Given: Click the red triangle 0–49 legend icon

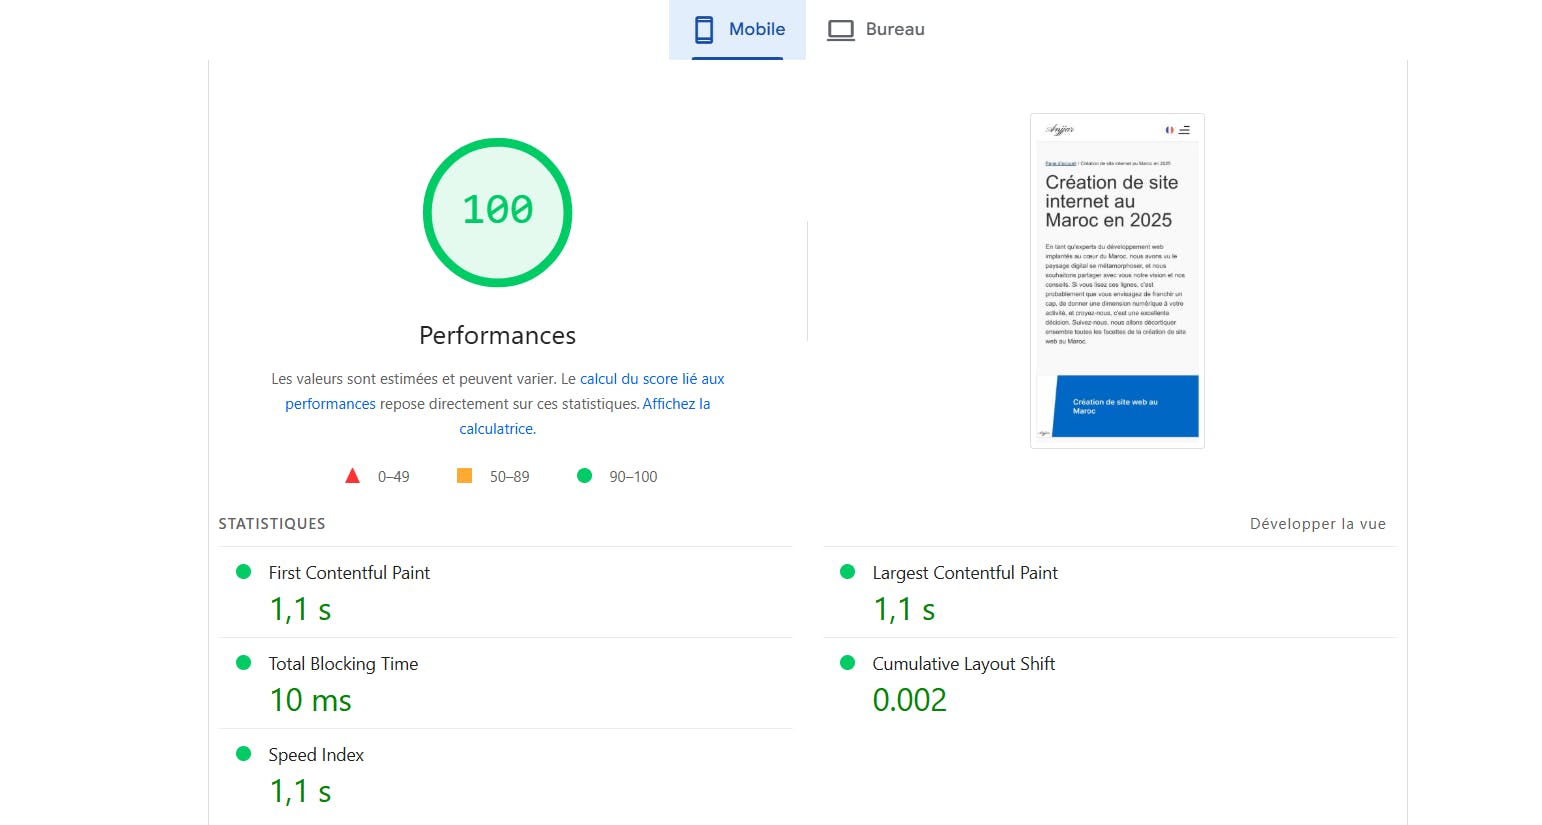Looking at the screenshot, I should coord(352,476).
